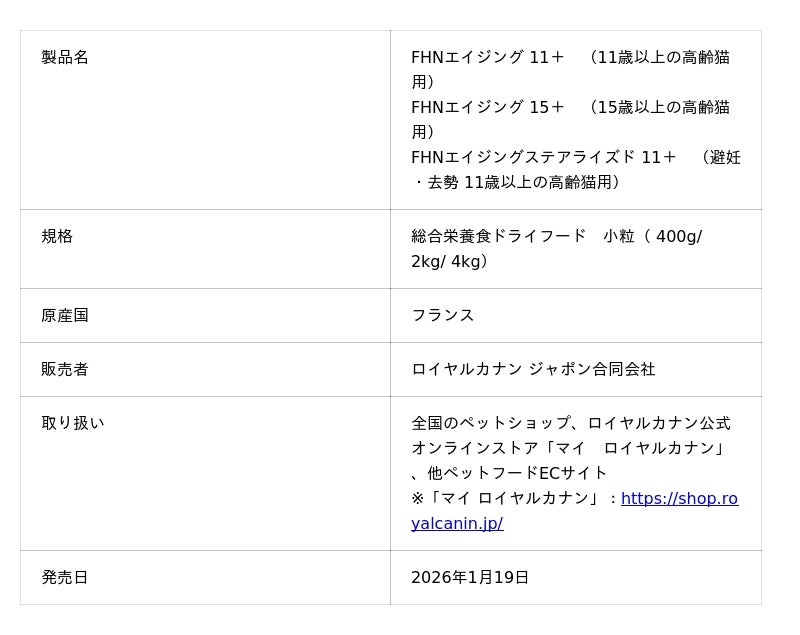800x635 pixels.
Task: Click the 販売者 row label
Action: click(x=65, y=370)
